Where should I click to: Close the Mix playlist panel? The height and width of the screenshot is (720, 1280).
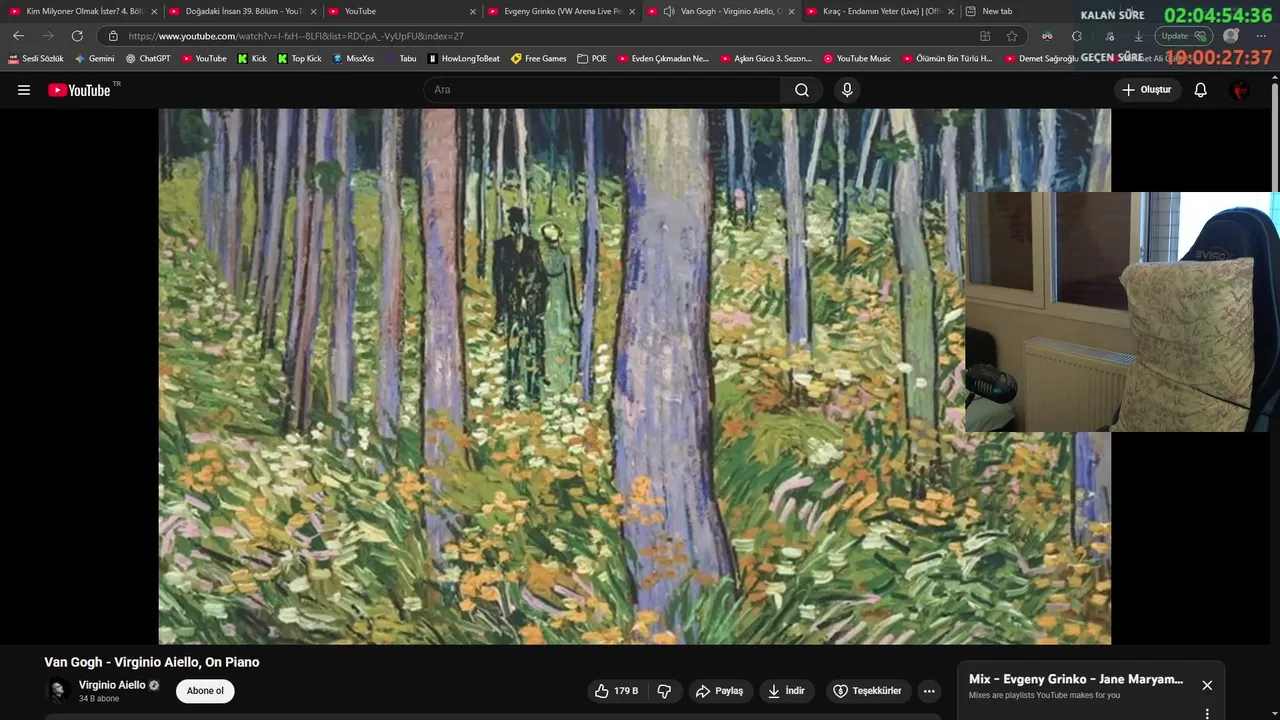pos(1207,685)
